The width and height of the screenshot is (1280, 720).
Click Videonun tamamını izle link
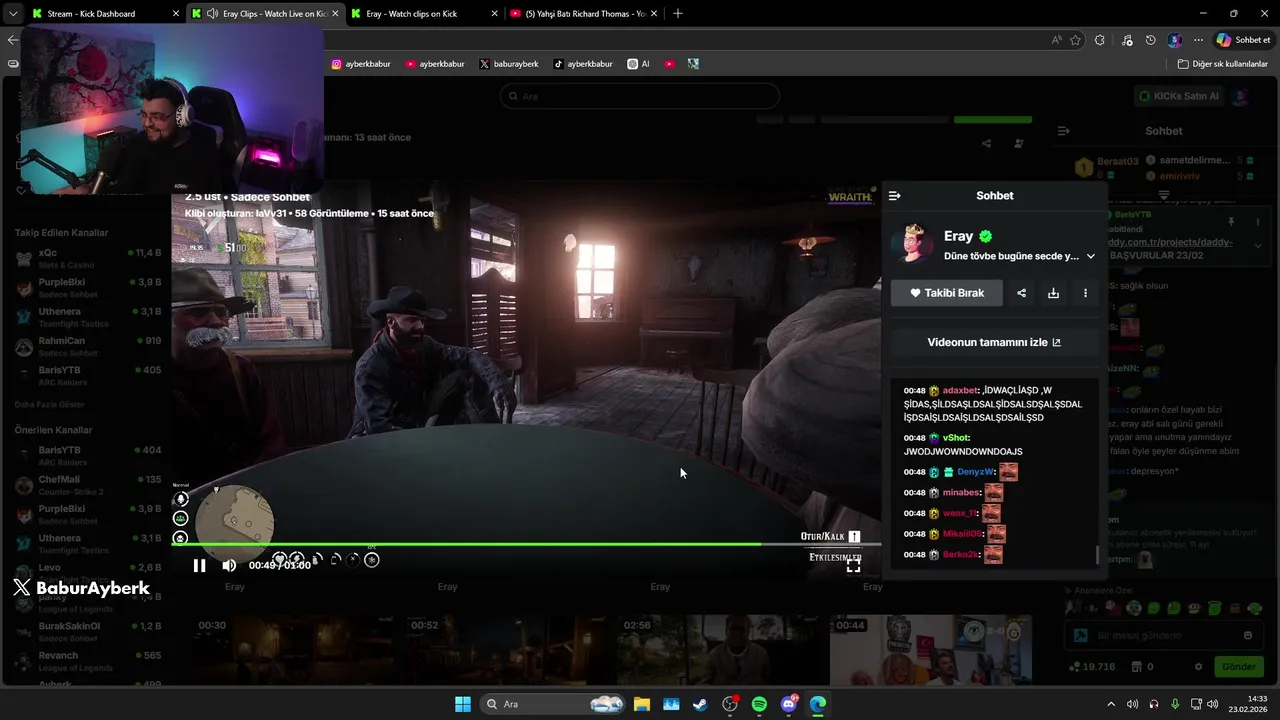994,342
